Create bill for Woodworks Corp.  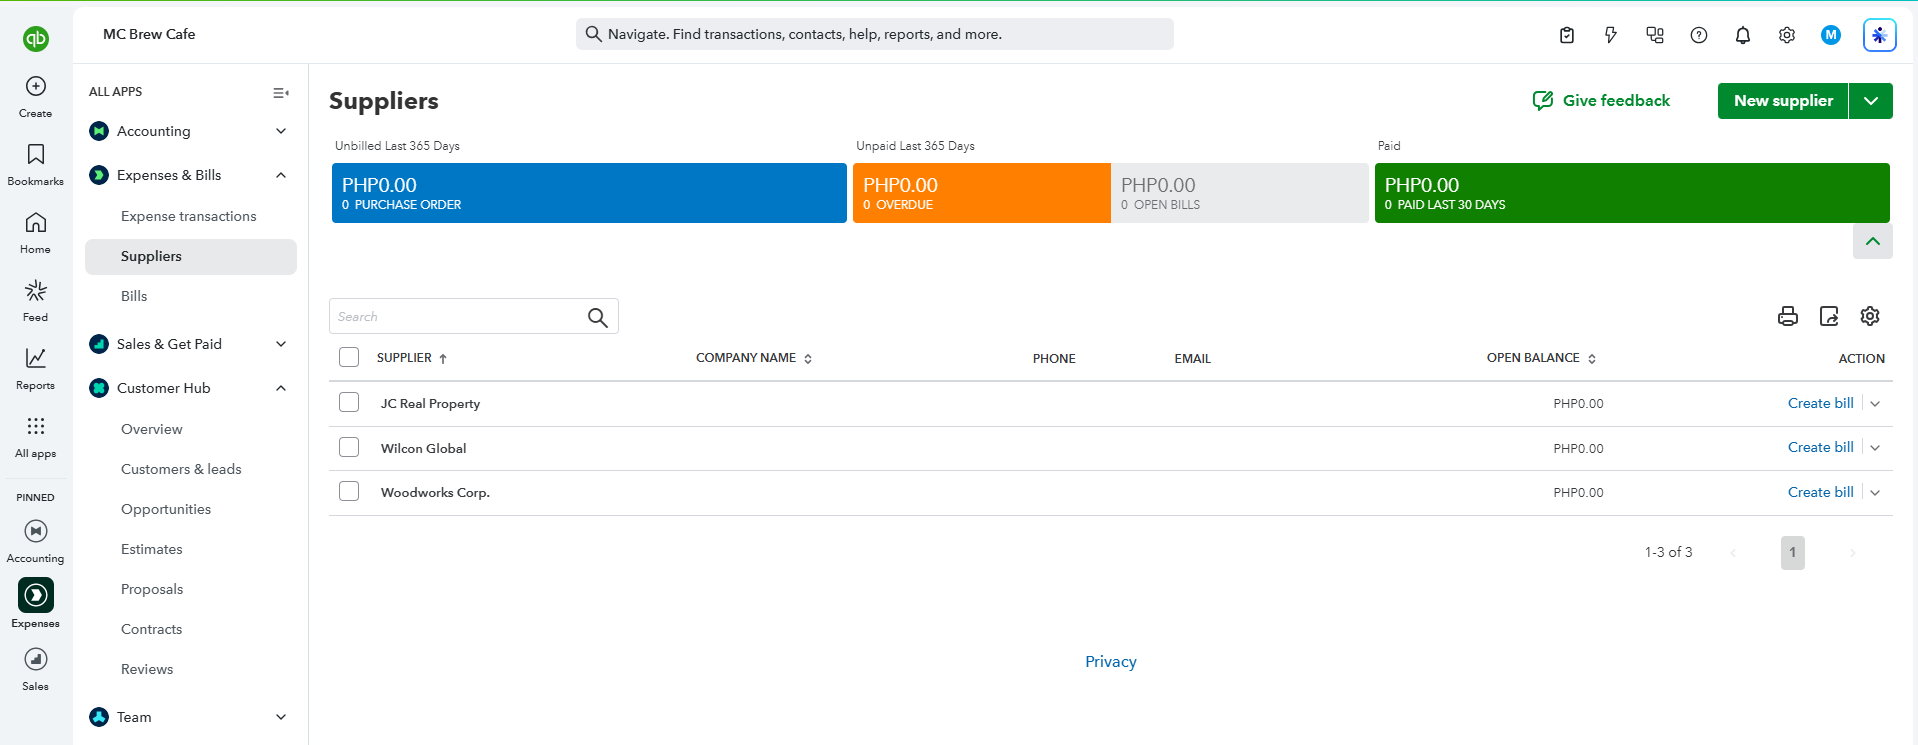pos(1820,492)
